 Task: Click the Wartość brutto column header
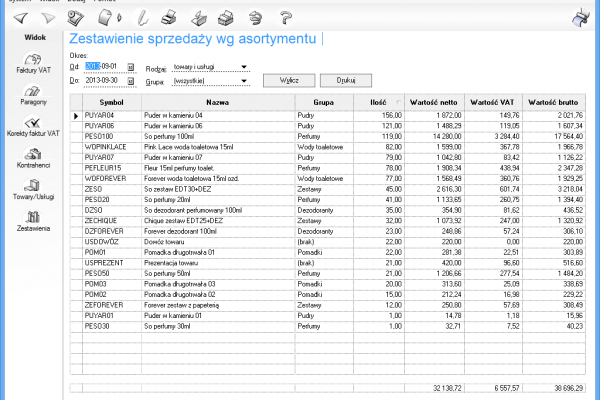tap(555, 102)
